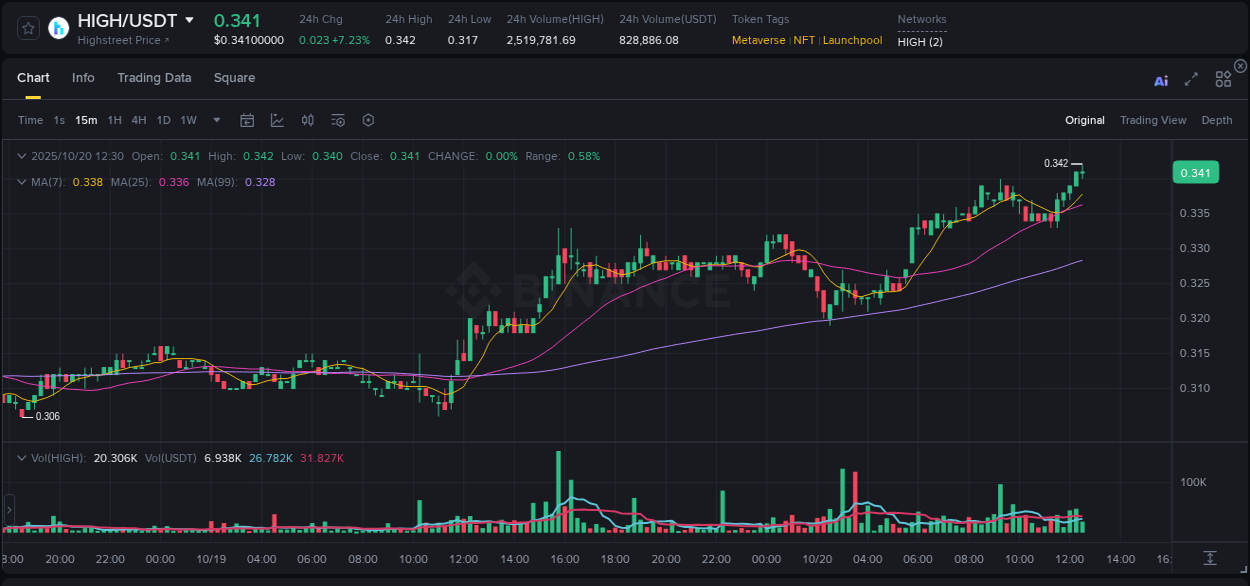Image resolution: width=1250 pixels, height=586 pixels.
Task: Select the chart style tool
Action: coord(277,120)
